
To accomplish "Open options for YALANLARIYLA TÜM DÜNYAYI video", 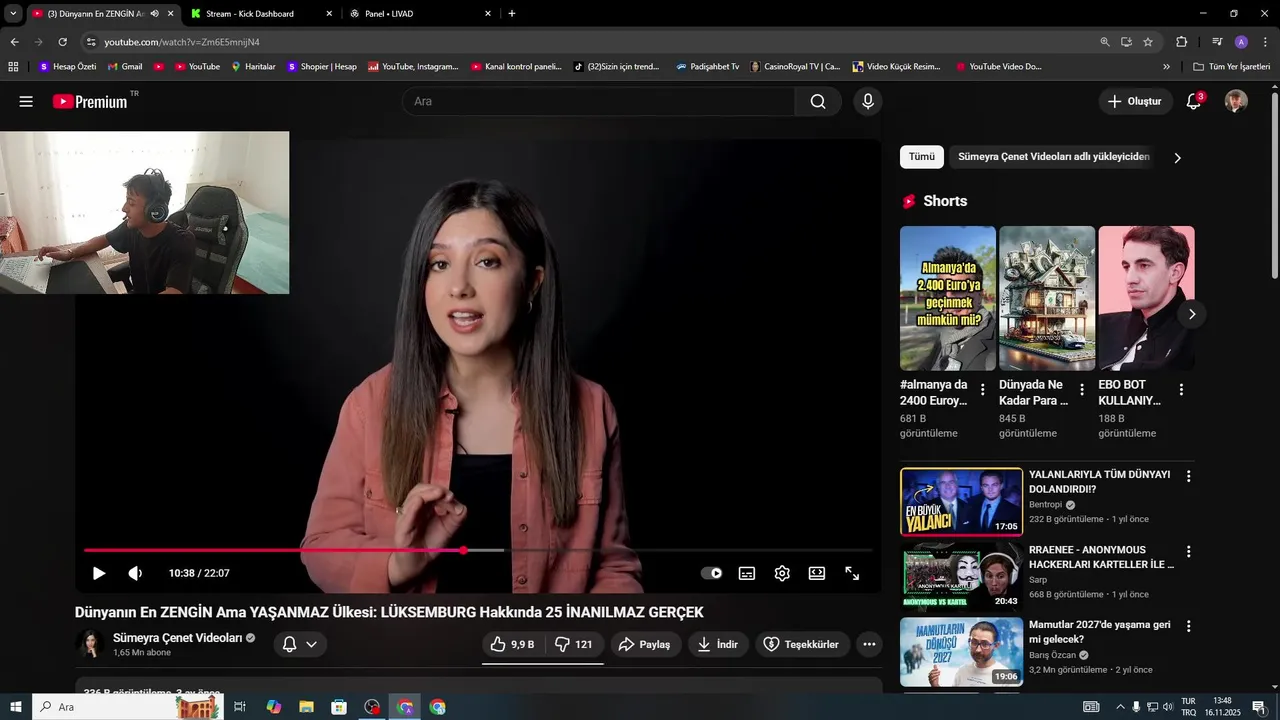I will [1189, 477].
